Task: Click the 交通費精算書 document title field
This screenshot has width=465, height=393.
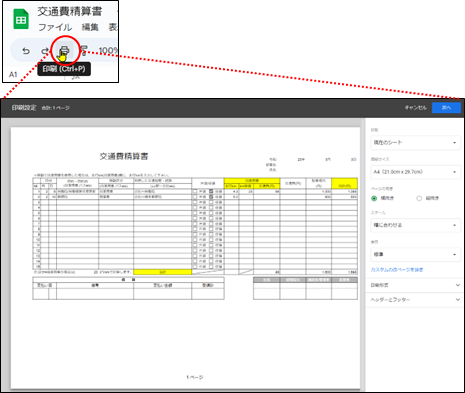Action: point(69,12)
